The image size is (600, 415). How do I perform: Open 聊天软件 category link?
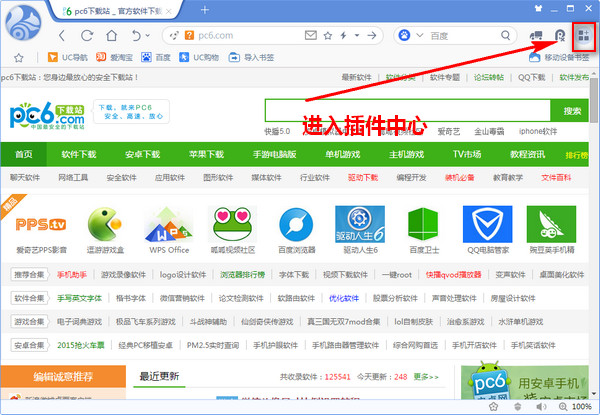(x=25, y=177)
